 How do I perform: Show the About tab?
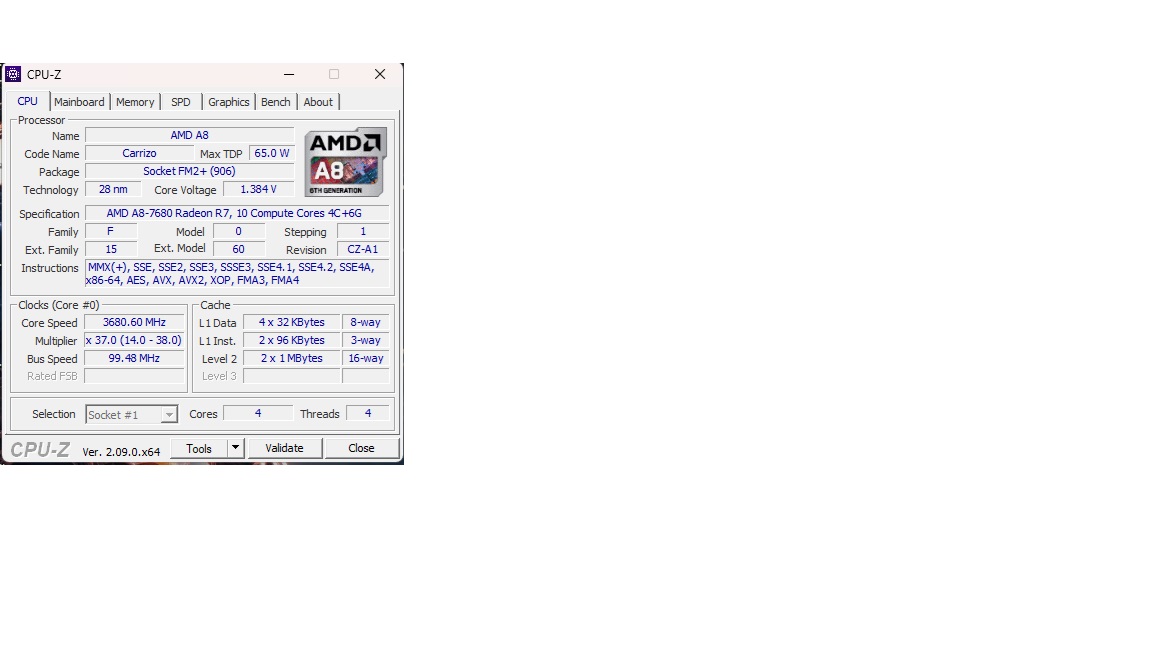tap(318, 102)
